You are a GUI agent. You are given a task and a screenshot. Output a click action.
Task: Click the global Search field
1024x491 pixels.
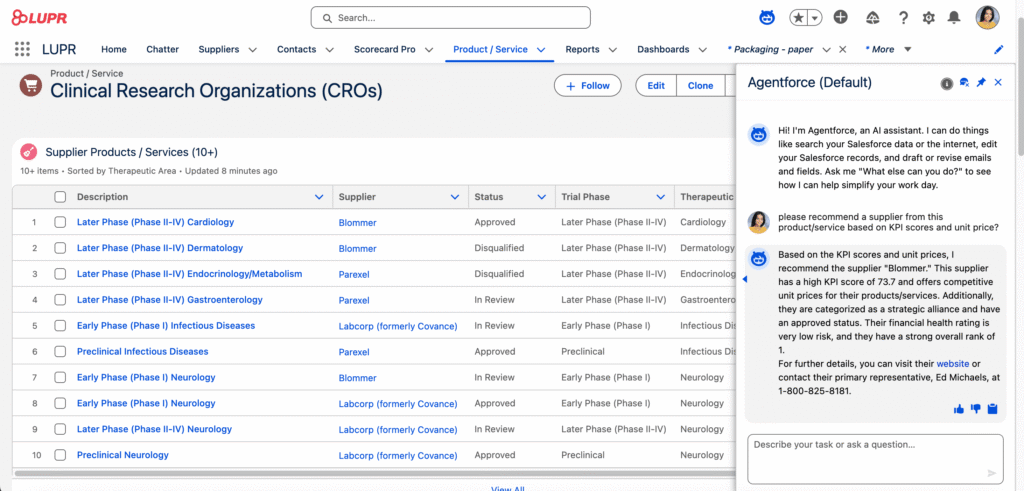coord(451,18)
